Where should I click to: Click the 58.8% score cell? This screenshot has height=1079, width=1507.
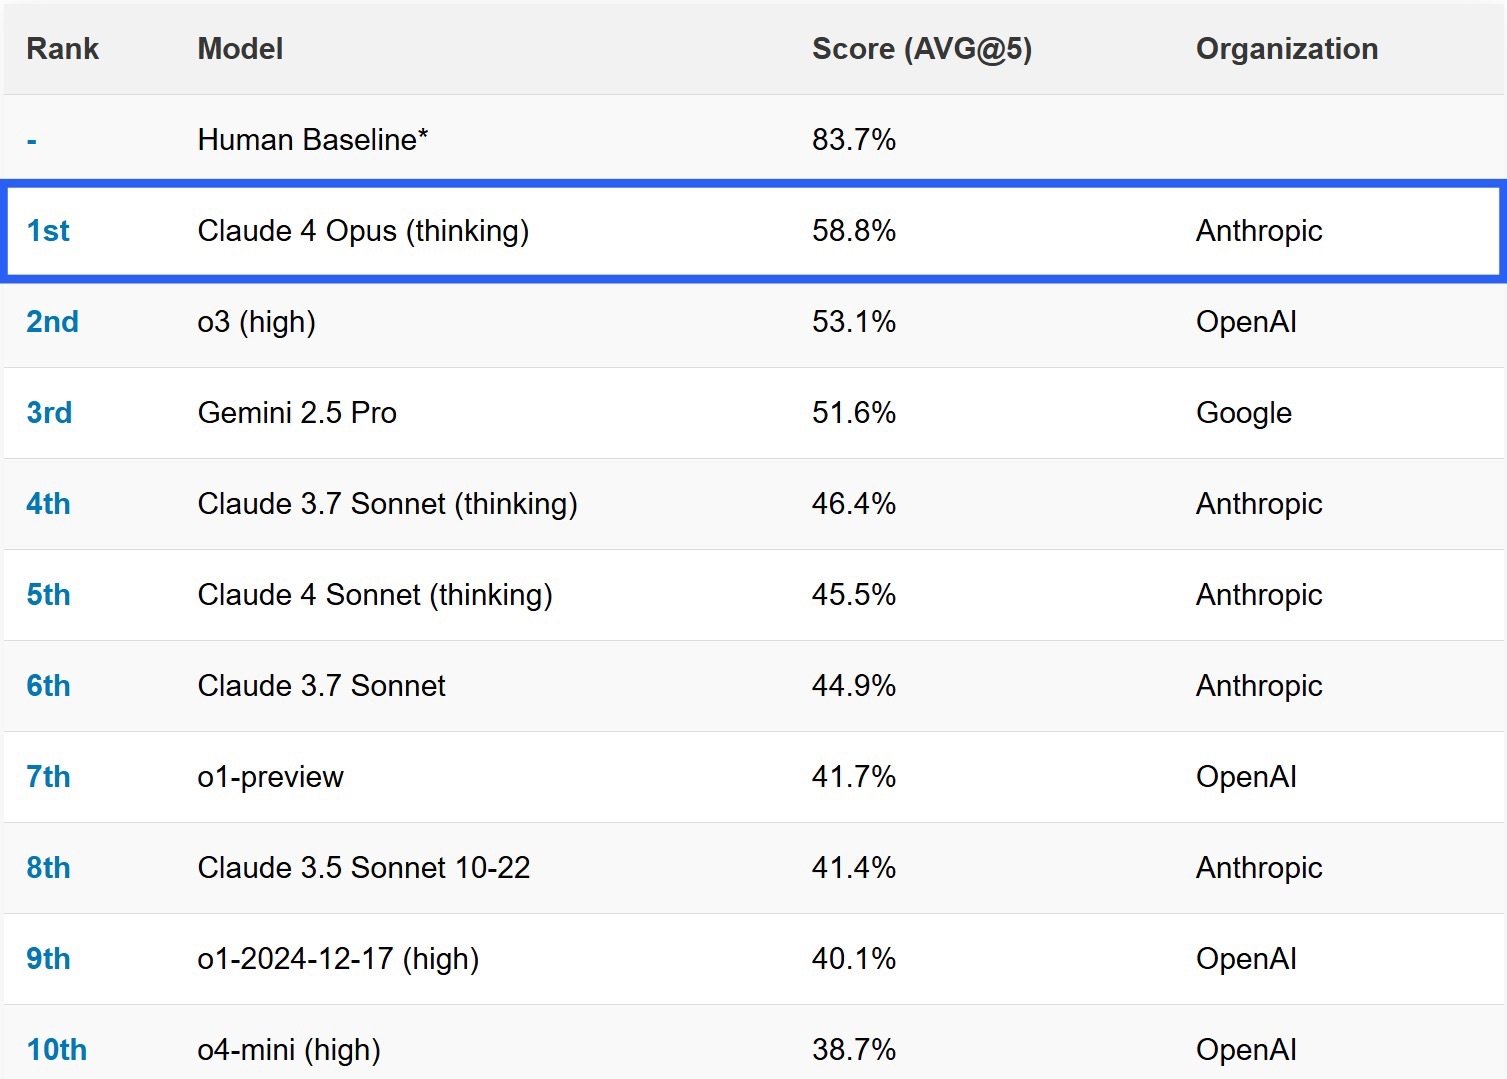point(854,231)
